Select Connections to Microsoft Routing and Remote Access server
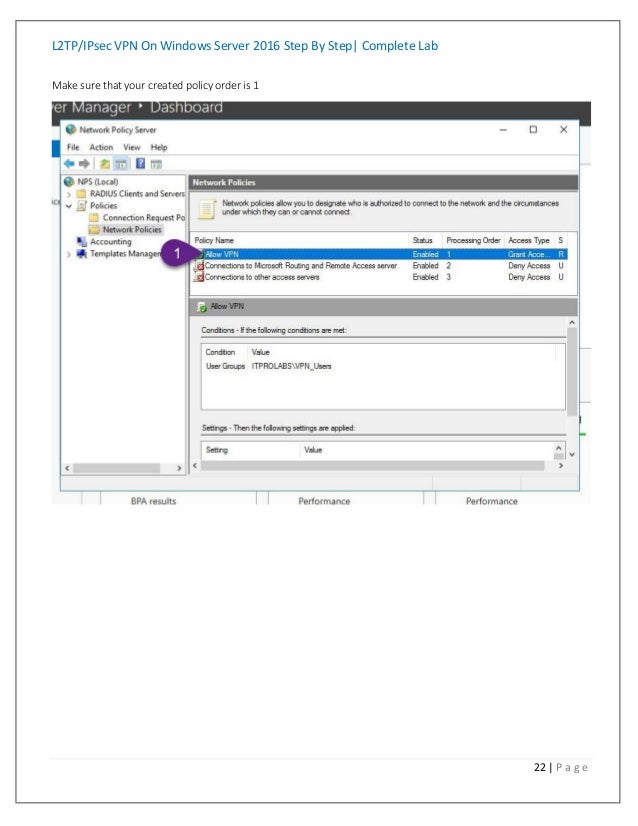Image resolution: width=638 pixels, height=826 pixels. click(300, 266)
